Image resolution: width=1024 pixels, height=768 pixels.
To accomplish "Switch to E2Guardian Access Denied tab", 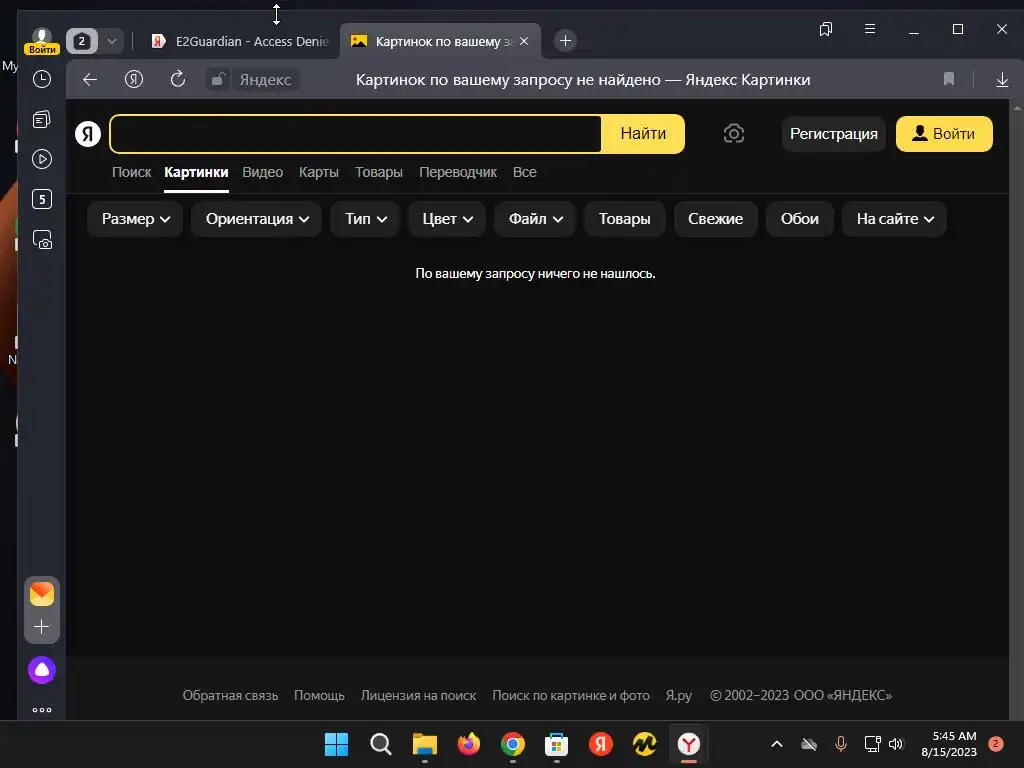I will point(240,41).
